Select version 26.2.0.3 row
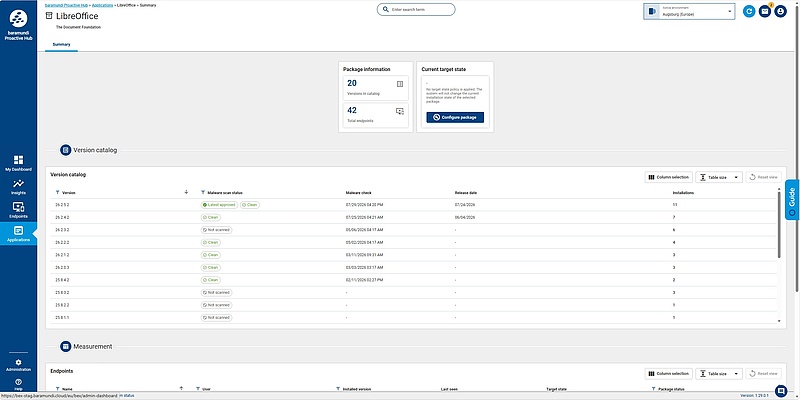 click(x=413, y=267)
